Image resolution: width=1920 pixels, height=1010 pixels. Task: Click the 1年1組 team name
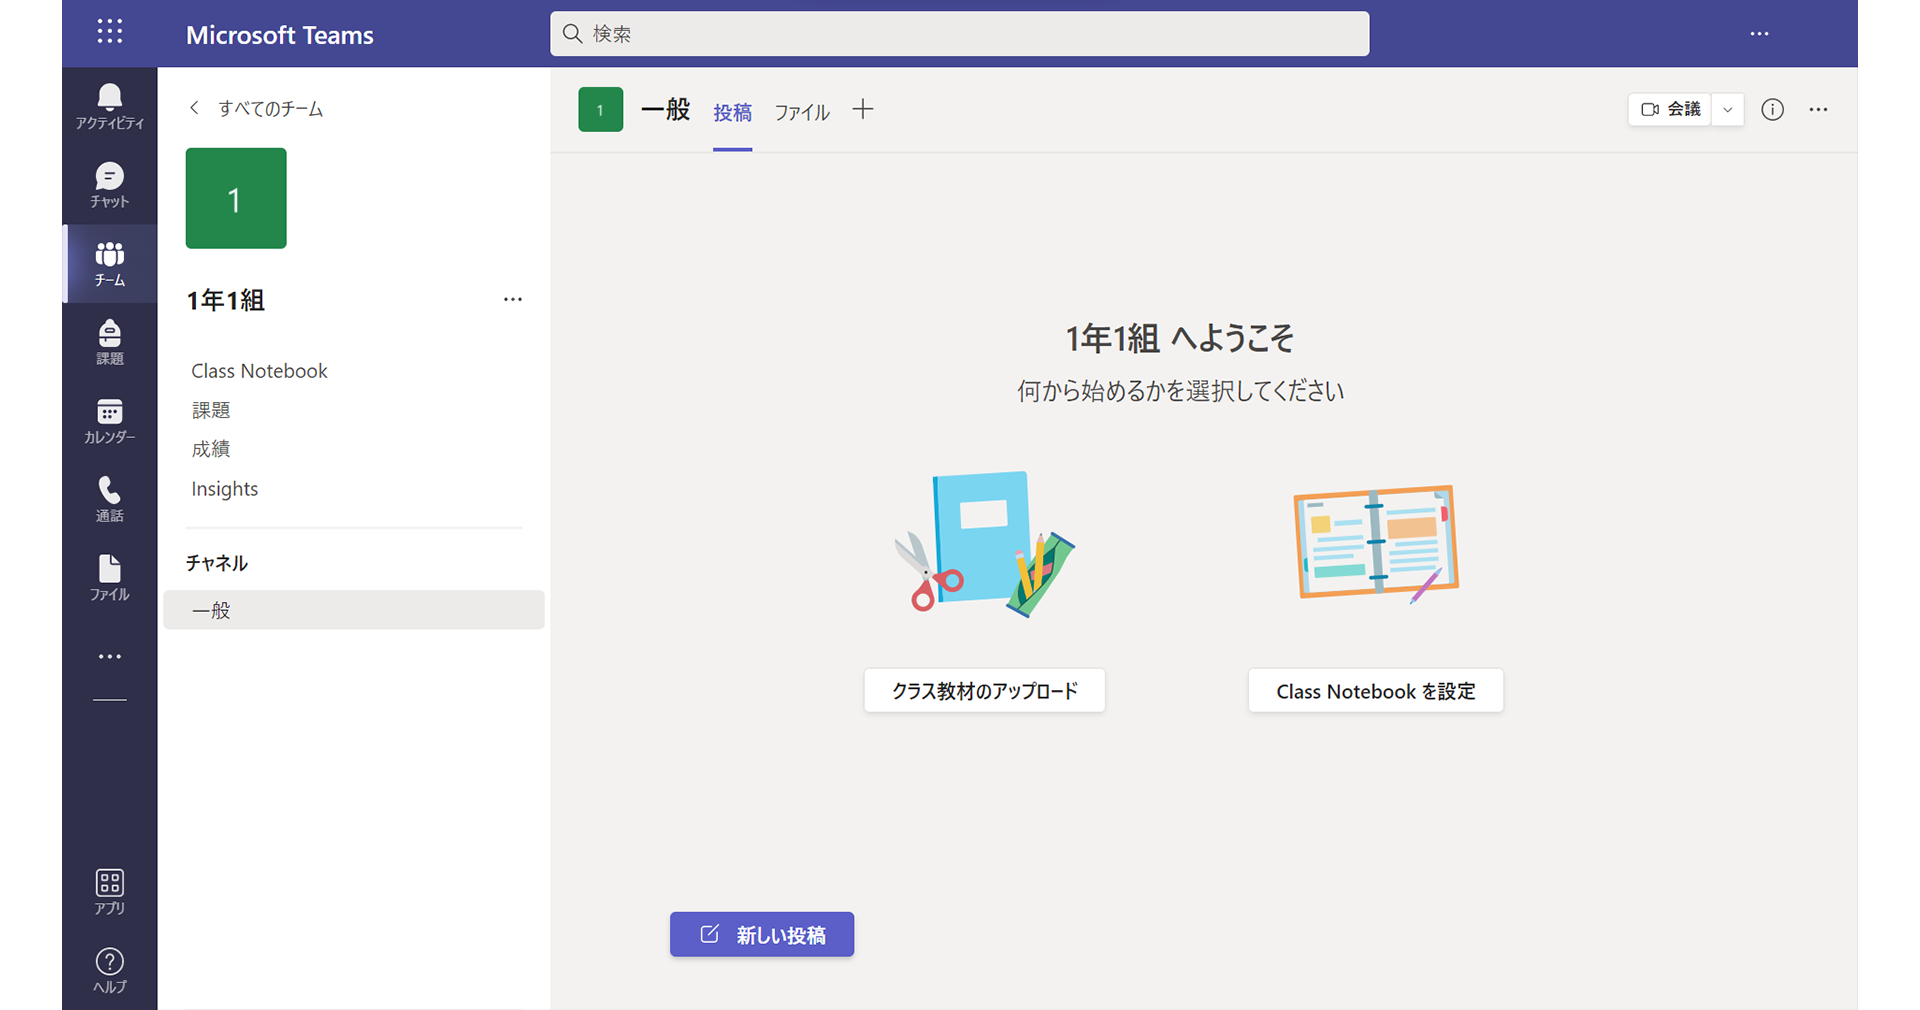pos(226,300)
